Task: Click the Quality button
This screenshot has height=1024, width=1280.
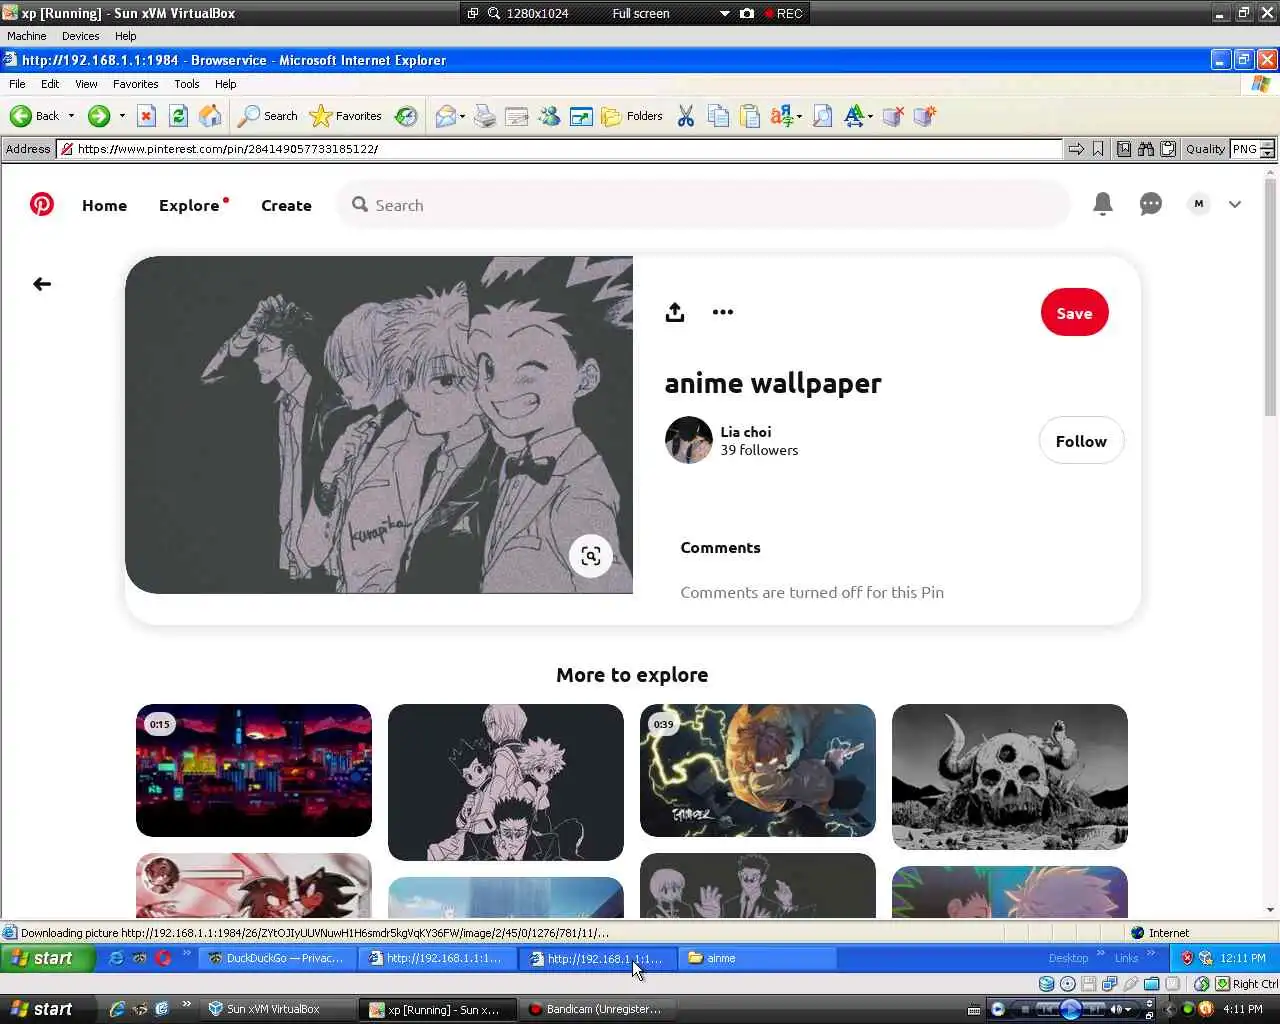Action: pyautogui.click(x=1205, y=149)
